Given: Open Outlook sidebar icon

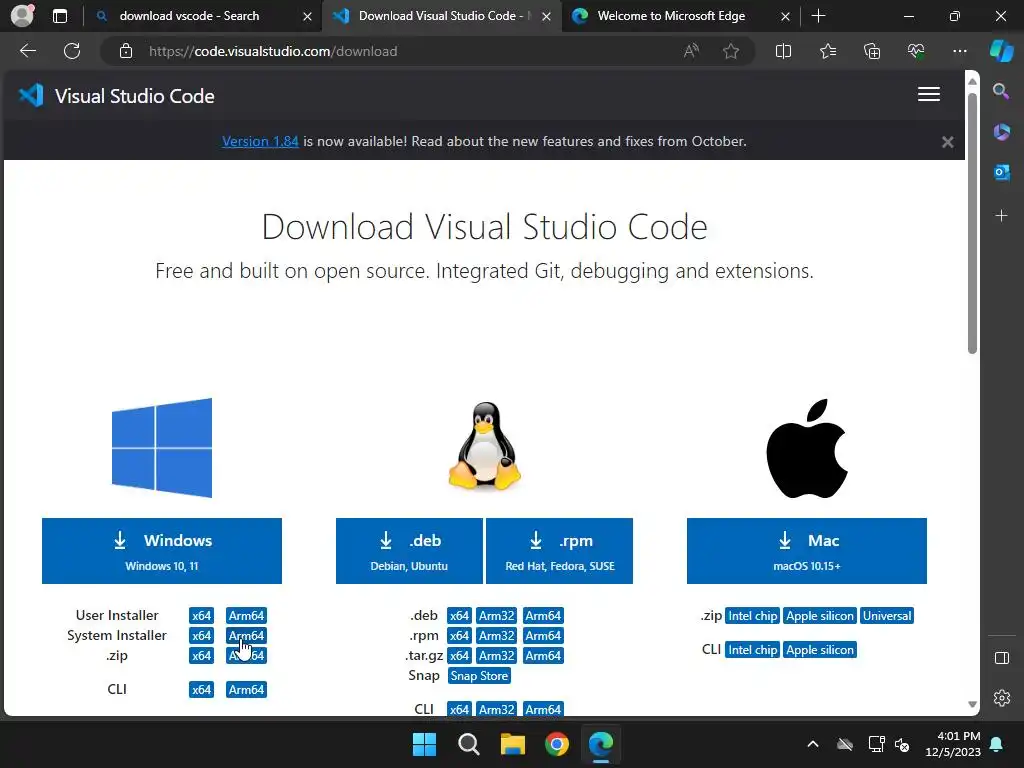Looking at the screenshot, I should click(1001, 172).
